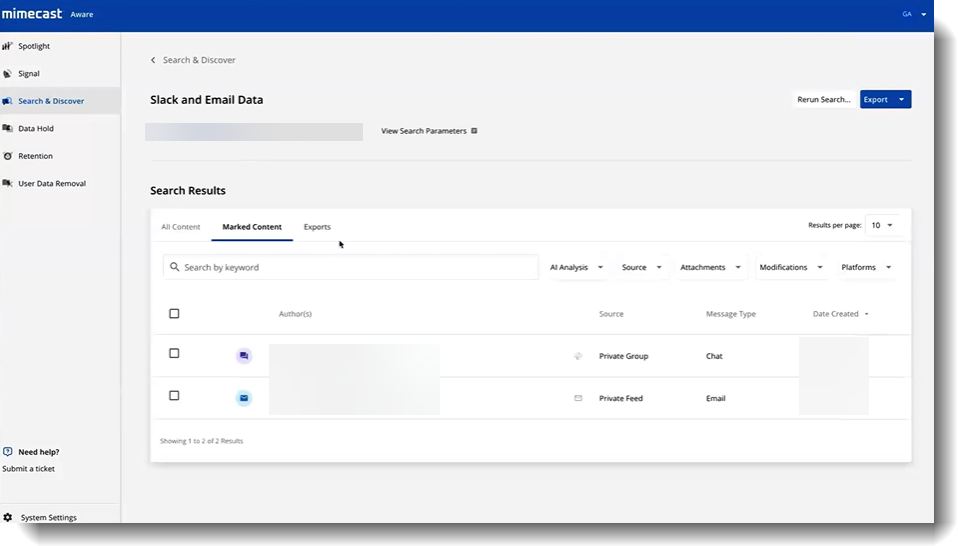
Task: Click icon next to View Search Parameters
Action: click(x=474, y=131)
